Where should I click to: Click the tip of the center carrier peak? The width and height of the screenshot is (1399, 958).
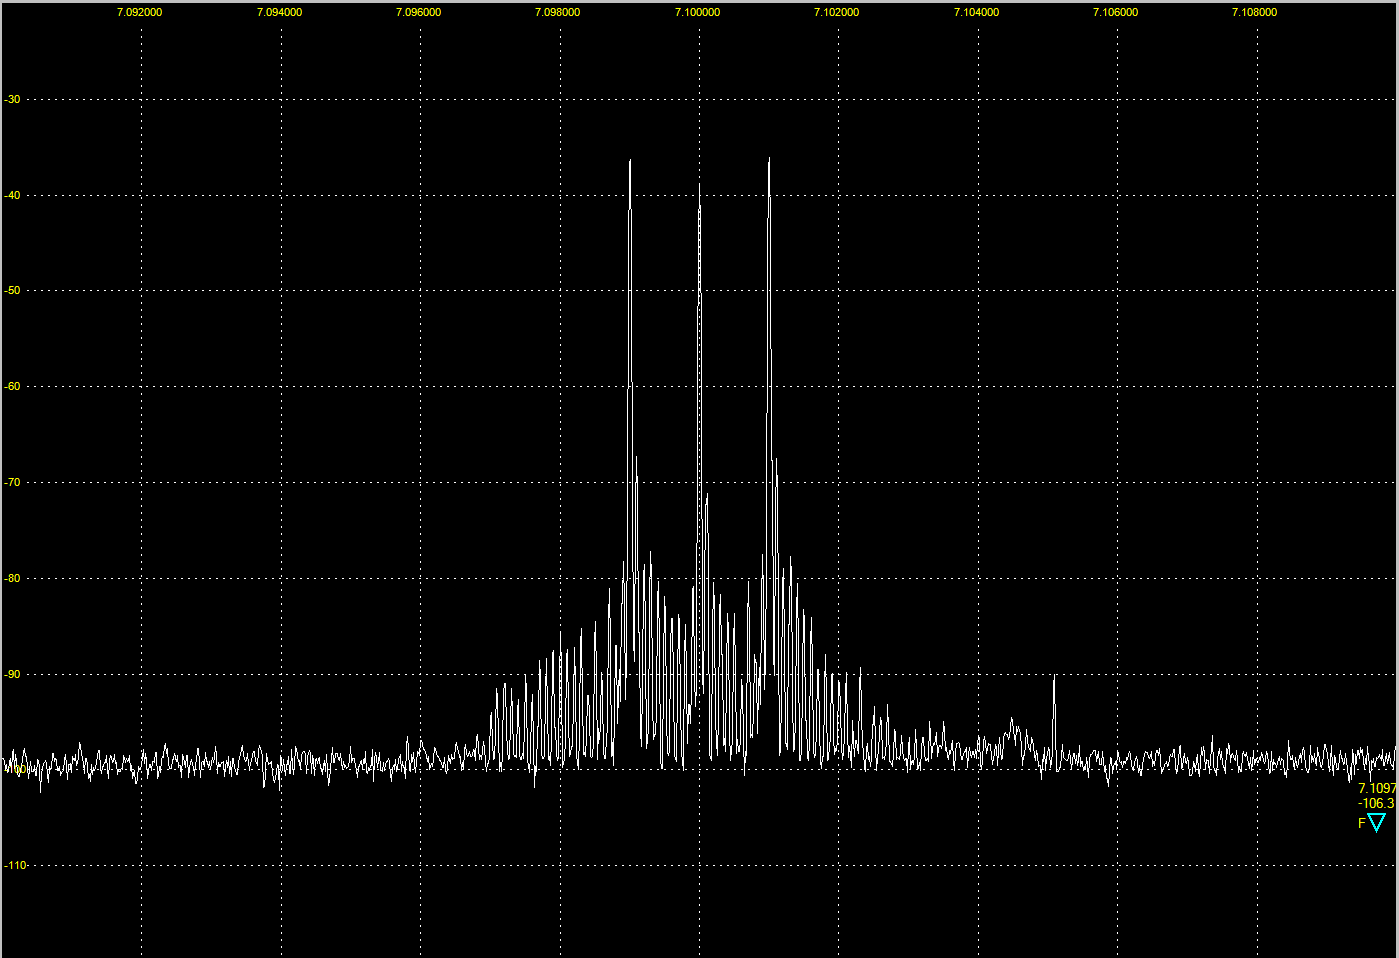(699, 185)
